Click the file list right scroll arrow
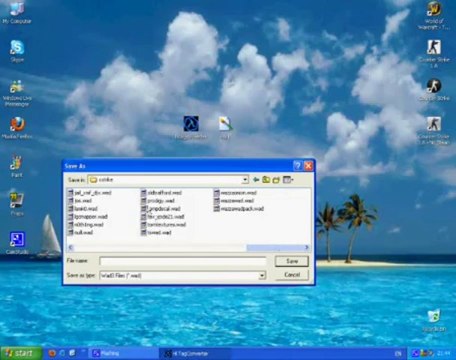The width and height of the screenshot is (456, 360). click(307, 247)
